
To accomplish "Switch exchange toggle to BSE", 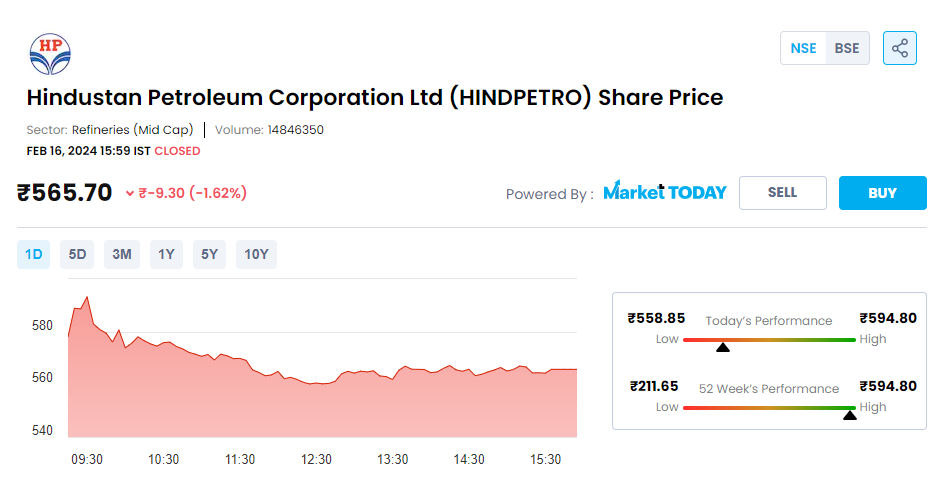I will [847, 48].
